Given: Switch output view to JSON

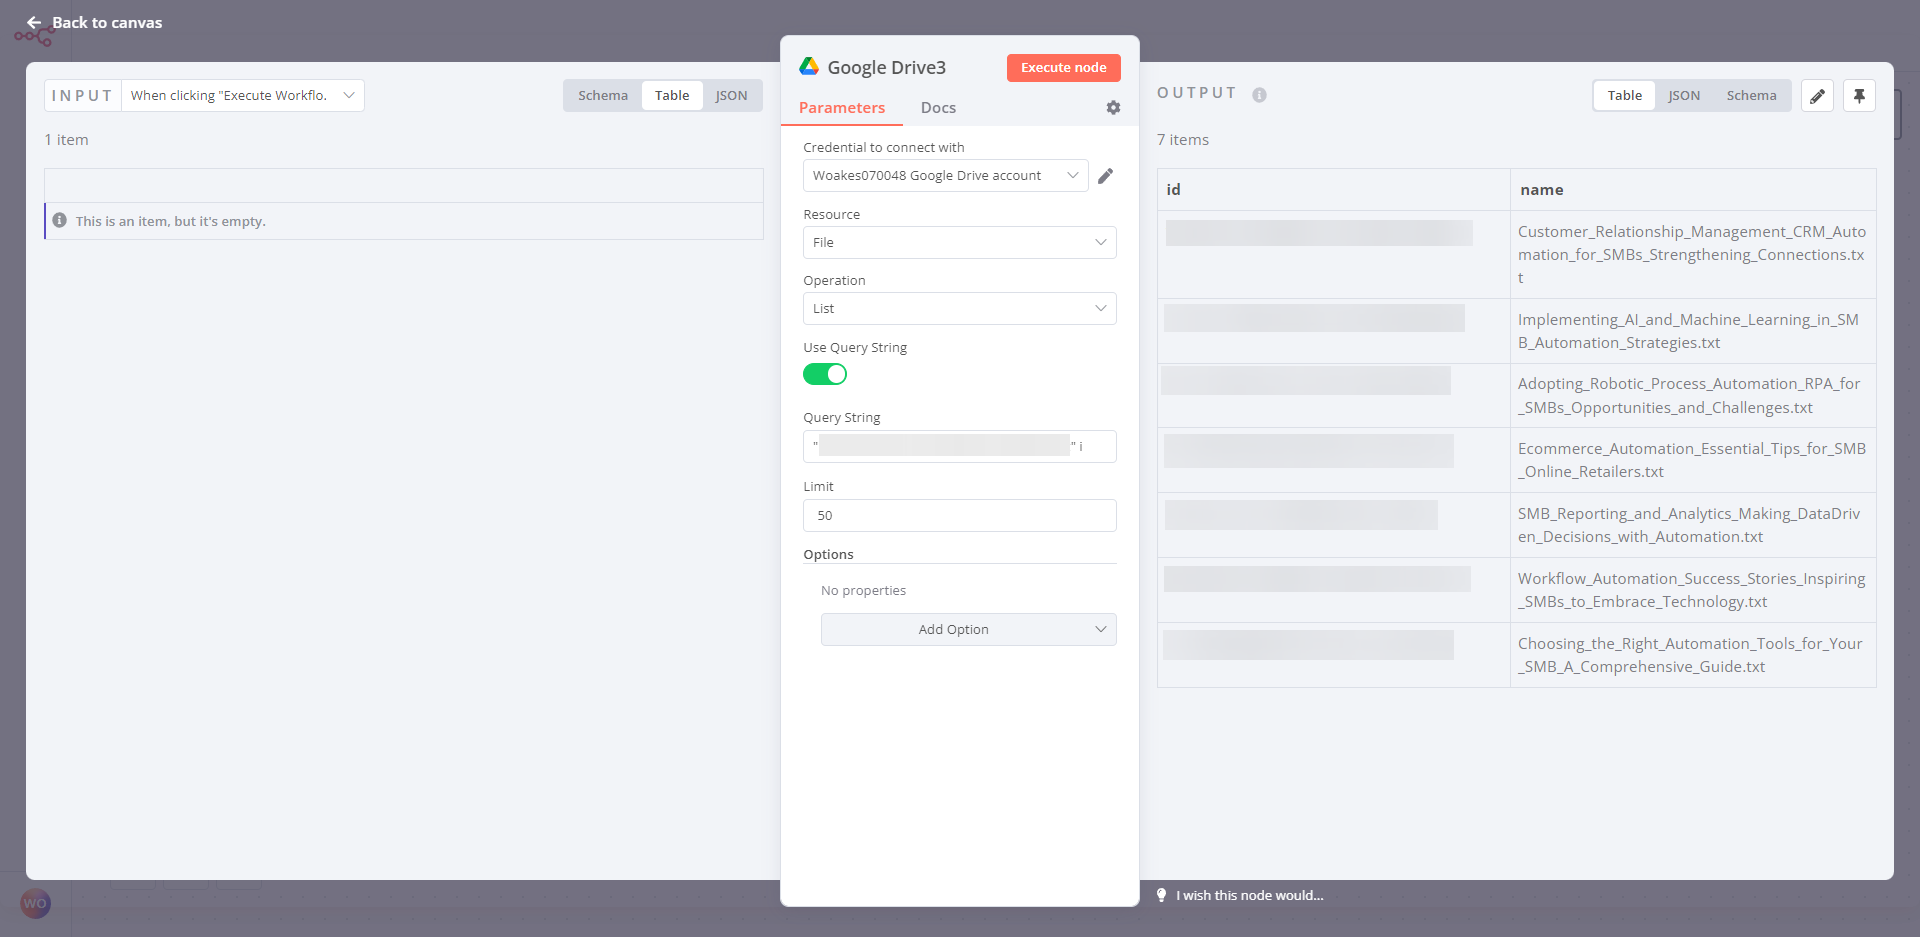Looking at the screenshot, I should (1684, 96).
